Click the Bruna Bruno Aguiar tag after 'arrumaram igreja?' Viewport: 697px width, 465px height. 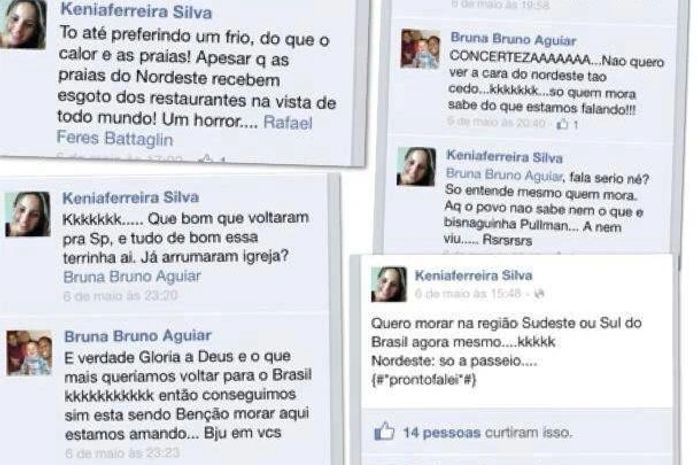tap(132, 277)
